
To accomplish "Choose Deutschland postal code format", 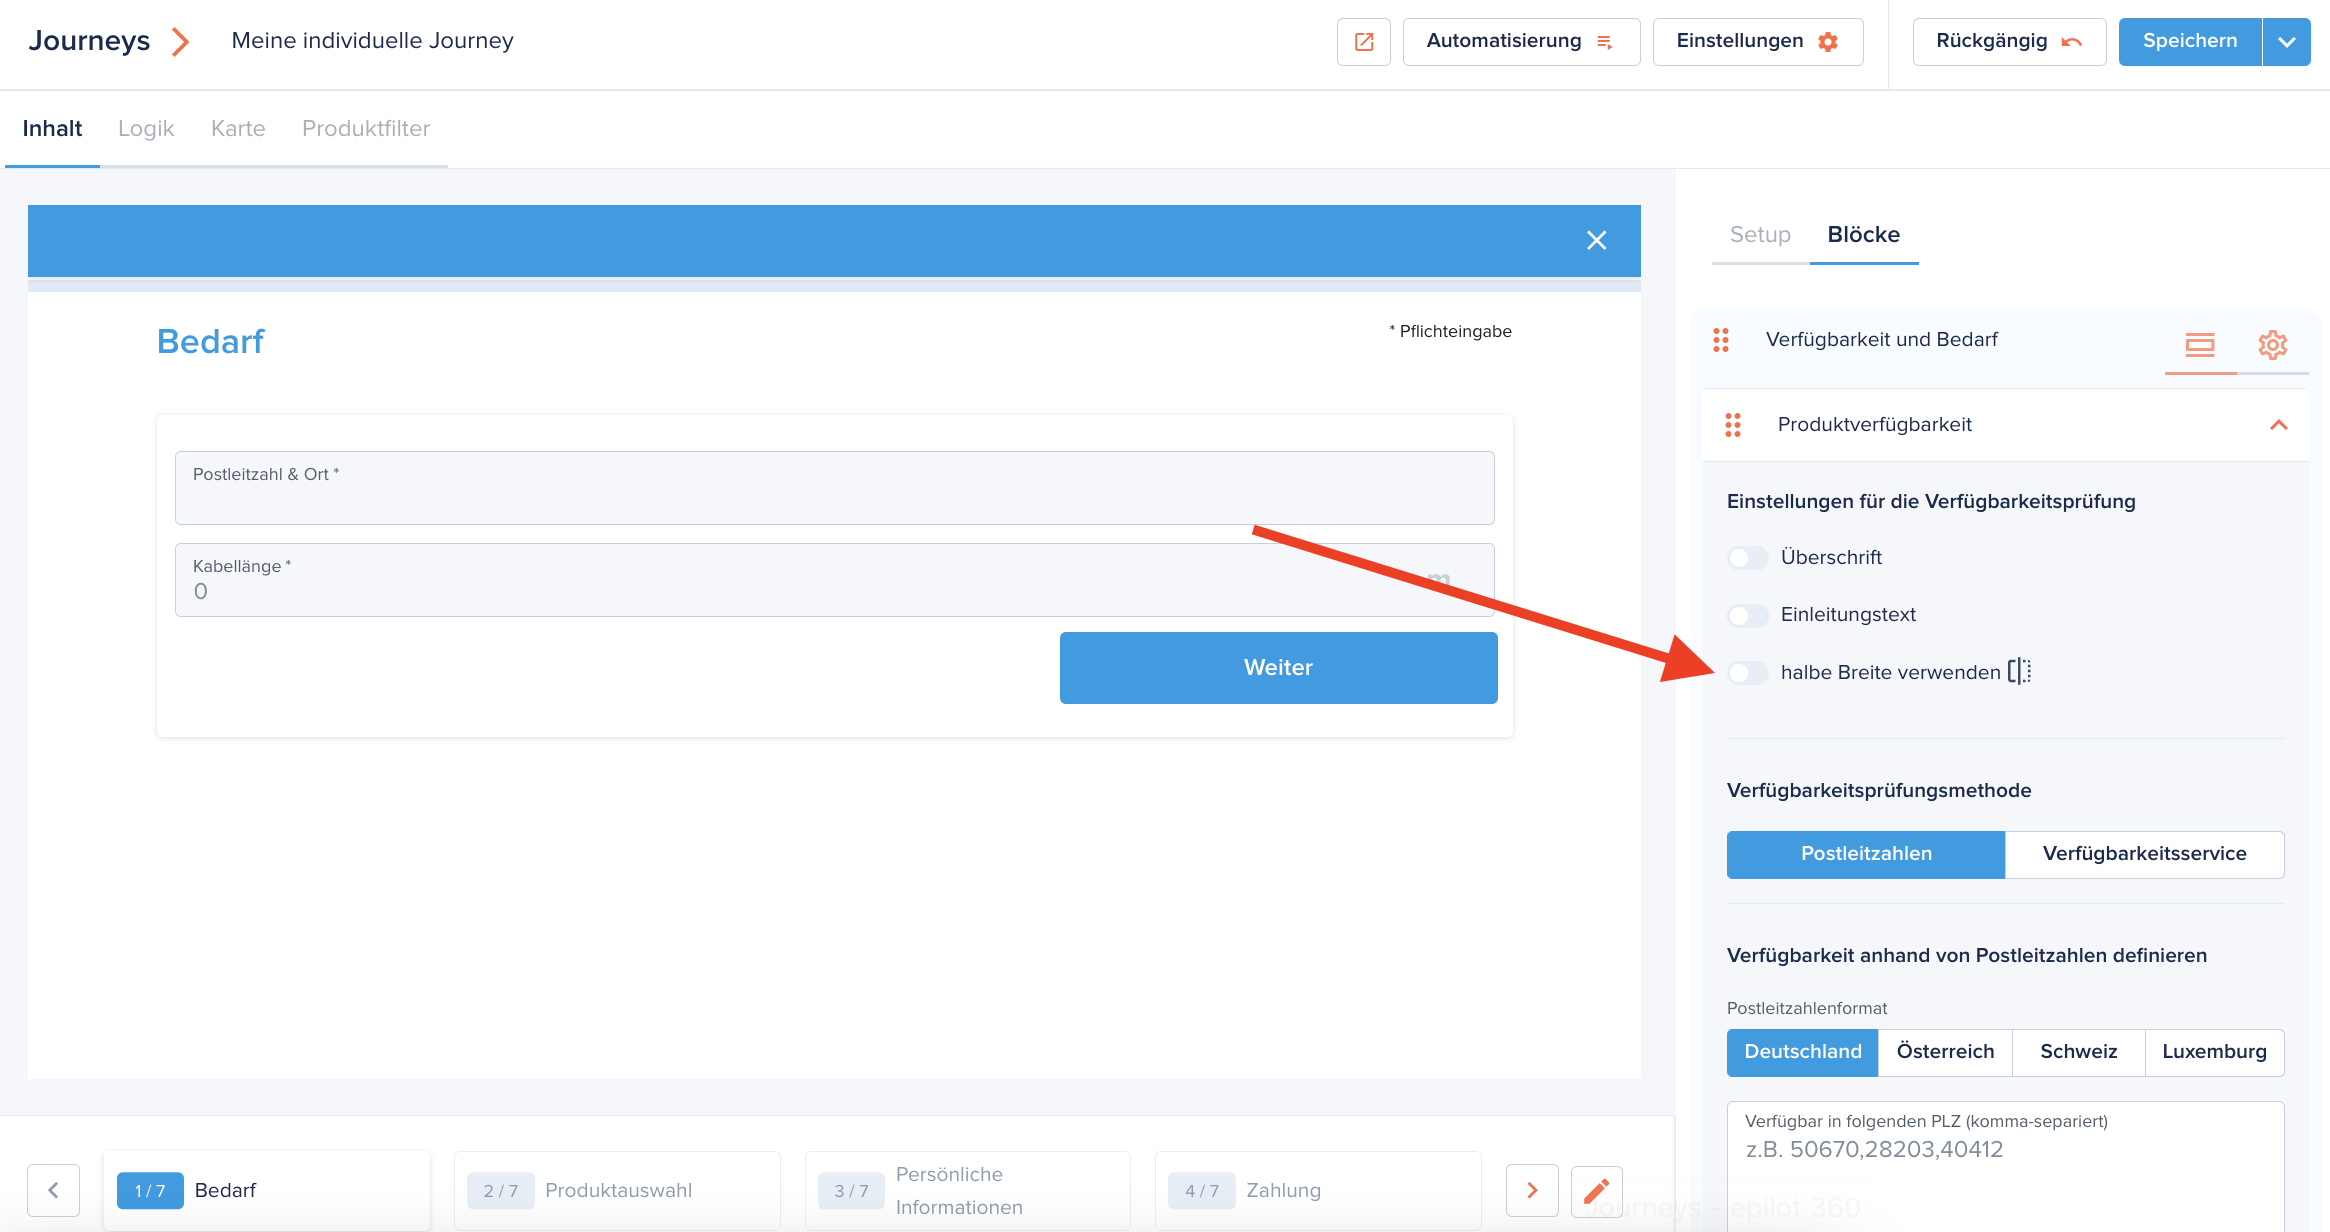I will [x=1802, y=1052].
